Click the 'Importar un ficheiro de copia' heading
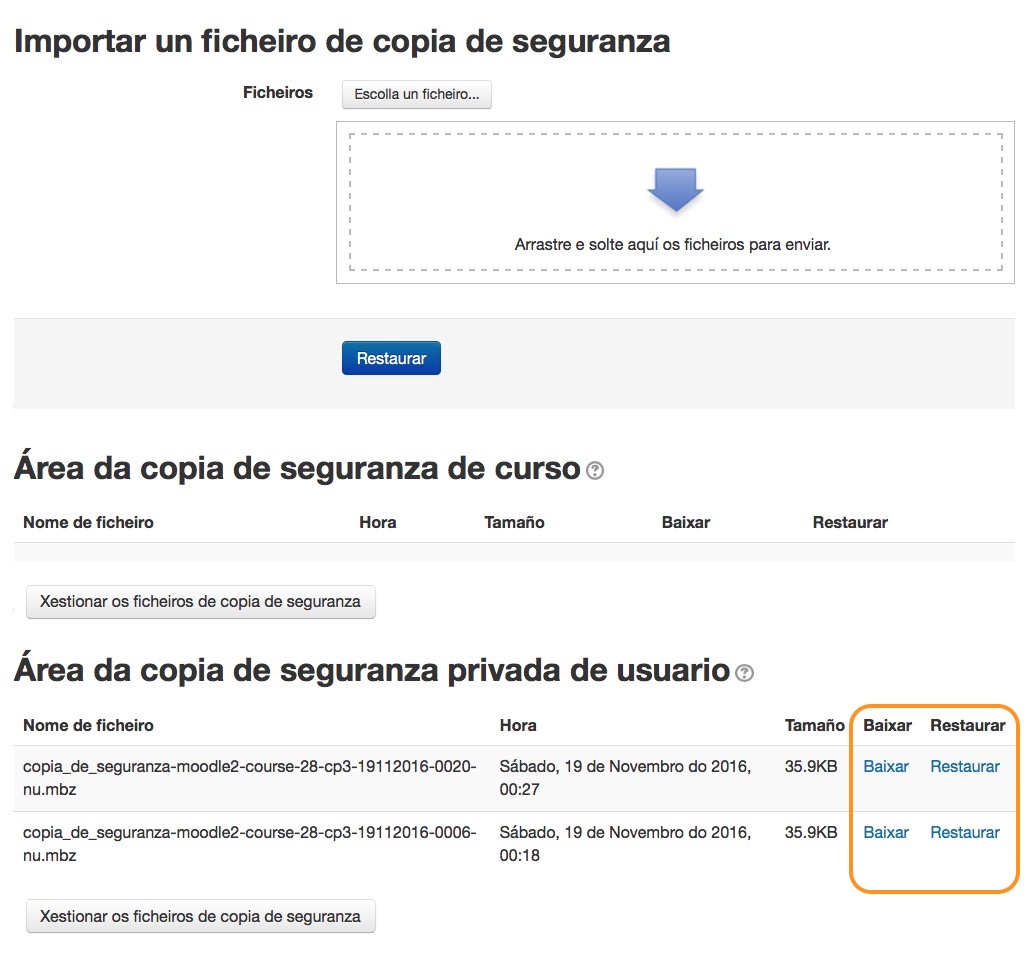The width and height of the screenshot is (1028, 970). click(x=342, y=42)
